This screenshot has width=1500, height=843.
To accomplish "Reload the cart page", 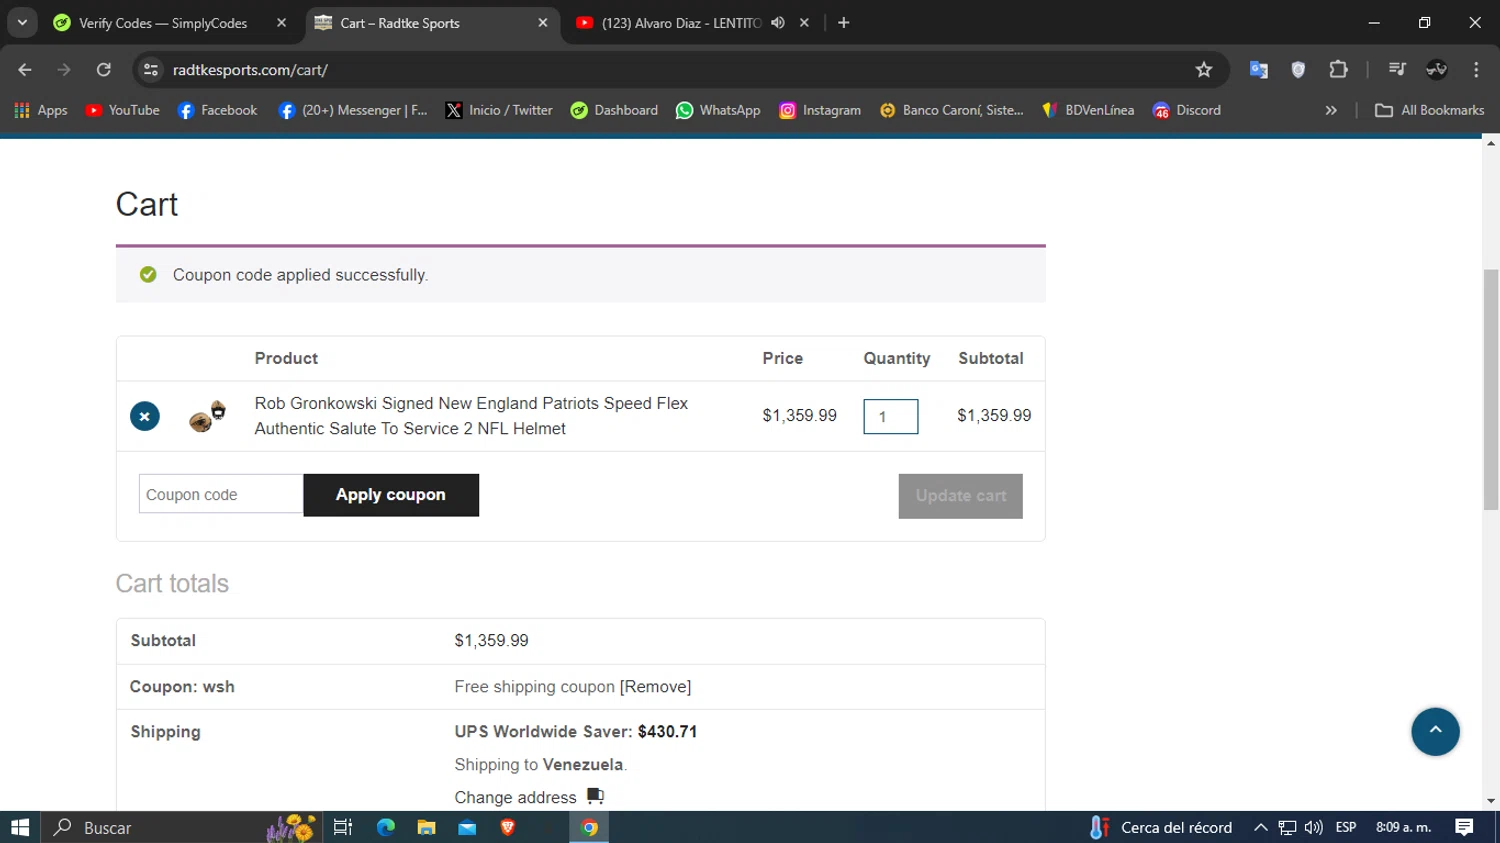I will 103,69.
